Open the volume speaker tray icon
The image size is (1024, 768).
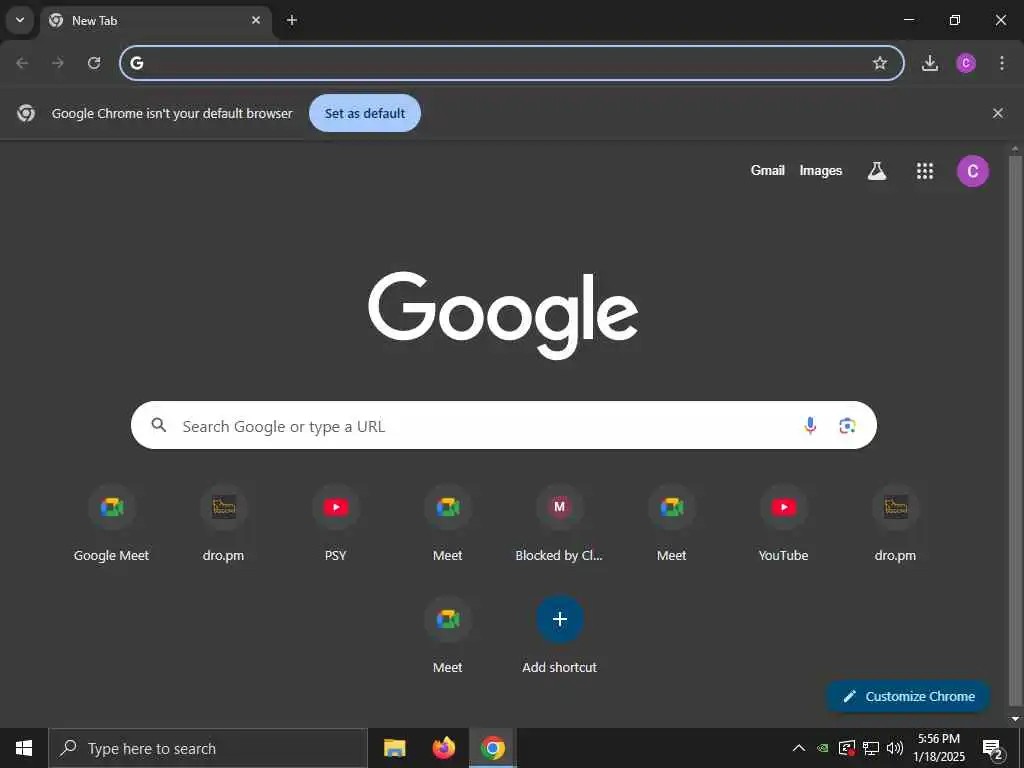[x=895, y=748]
